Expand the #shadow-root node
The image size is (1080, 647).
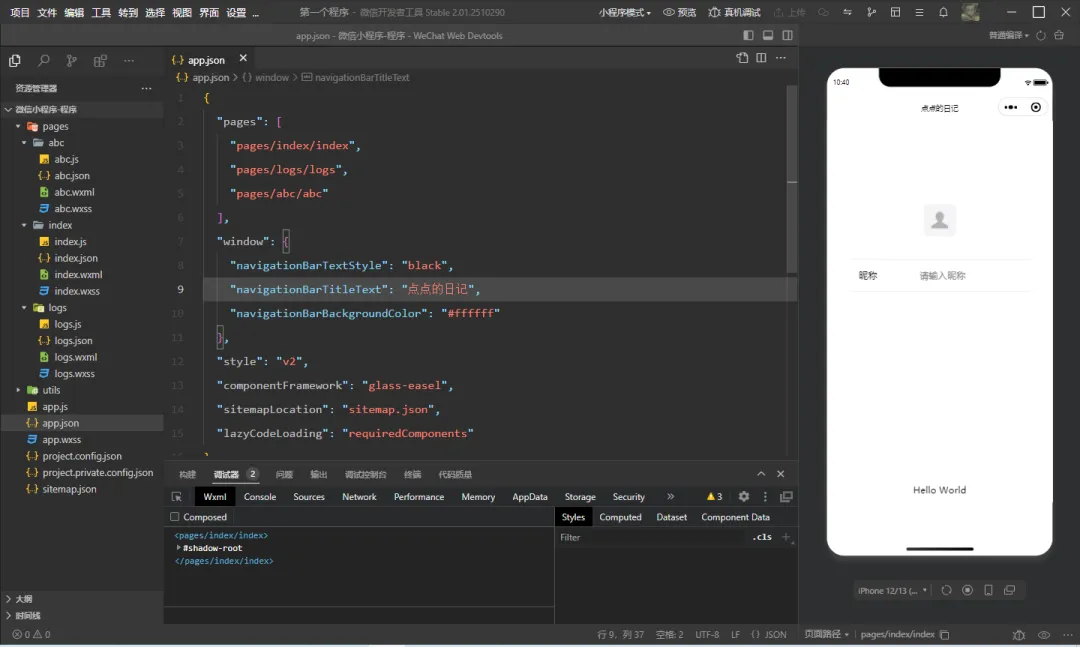[178, 548]
